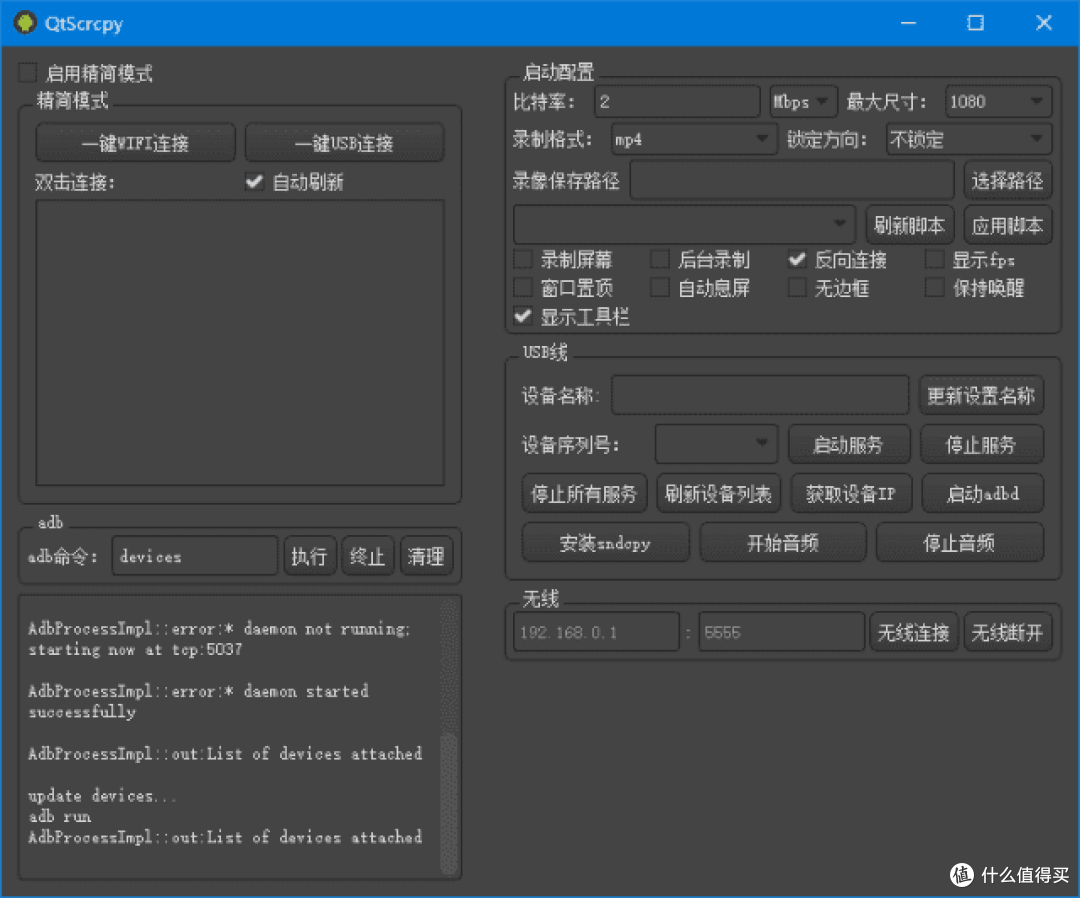Focus the 比特率 input field

677,102
